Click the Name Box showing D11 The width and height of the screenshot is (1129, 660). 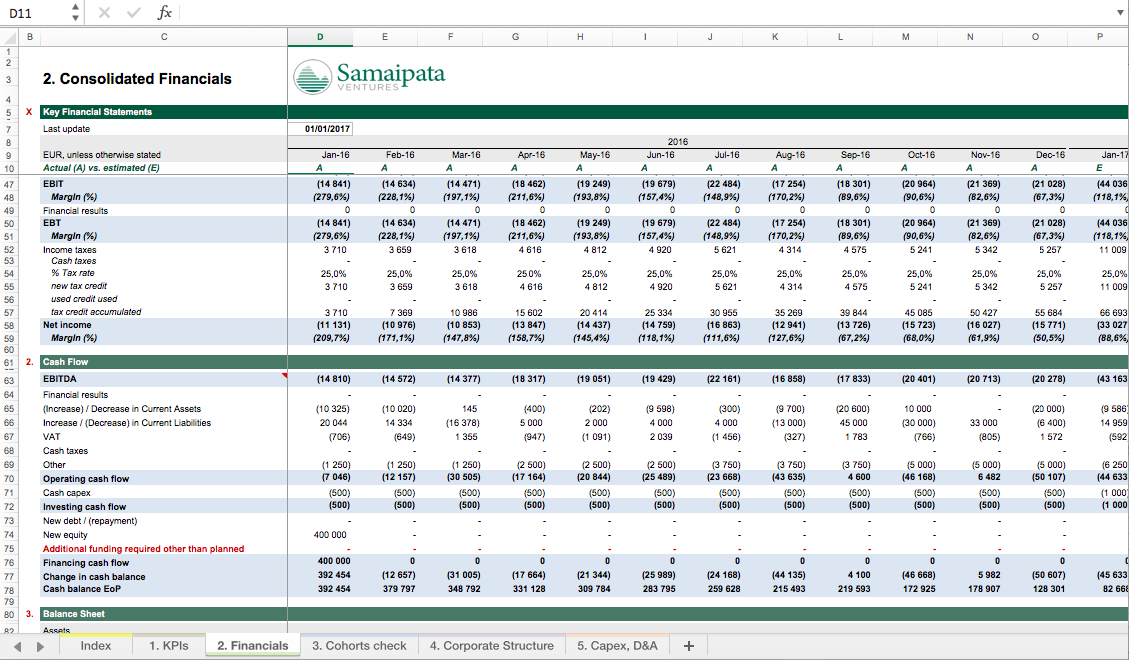[36, 13]
